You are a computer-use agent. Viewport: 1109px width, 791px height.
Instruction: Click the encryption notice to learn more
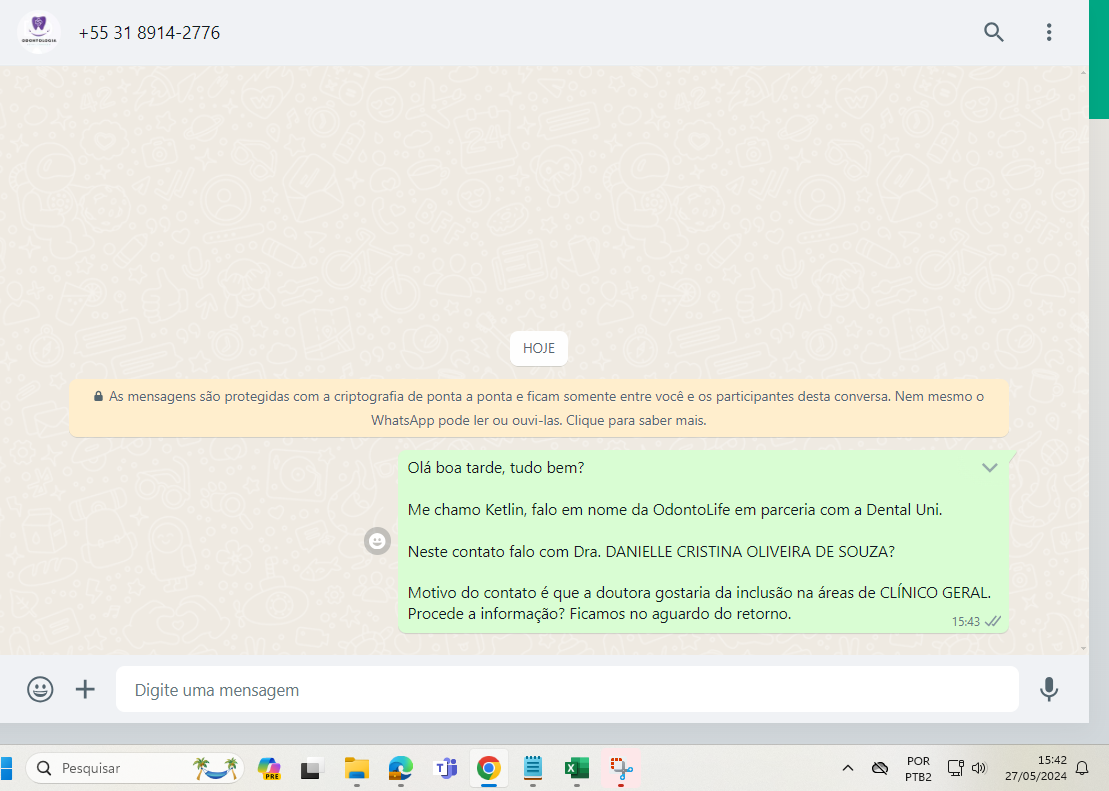[x=539, y=408]
